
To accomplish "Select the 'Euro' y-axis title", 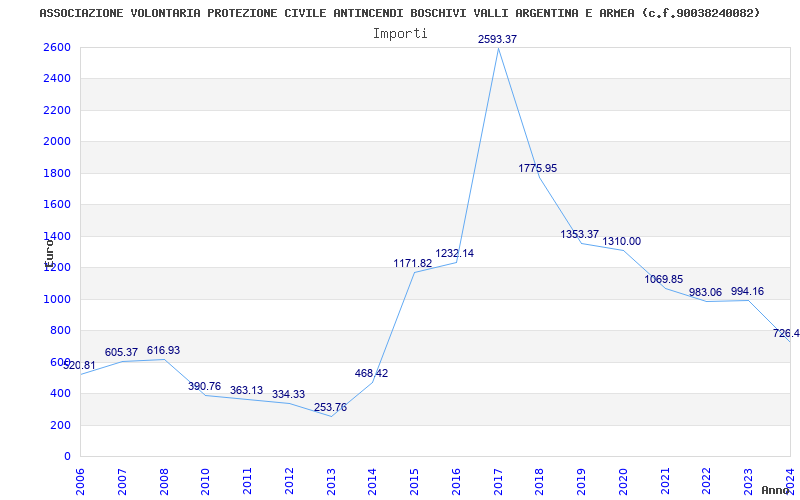I will coord(49,253).
